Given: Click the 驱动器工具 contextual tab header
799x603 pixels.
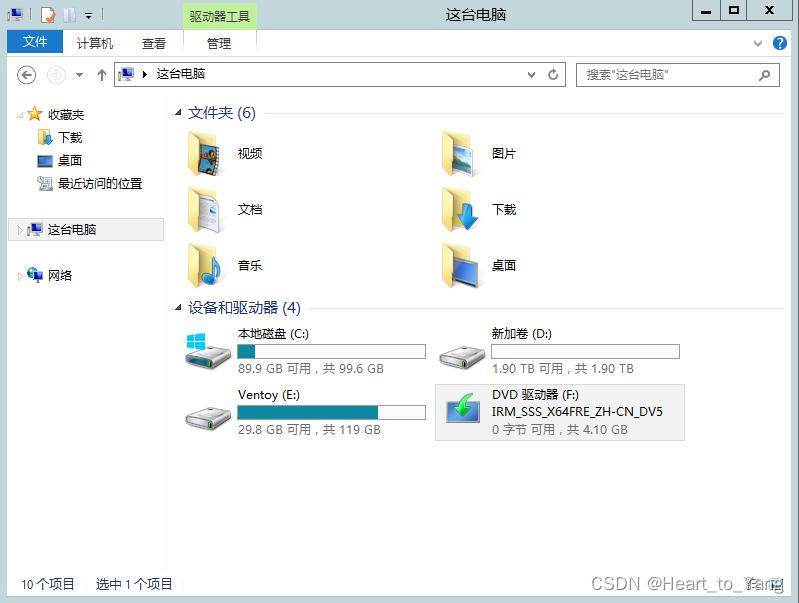Looking at the screenshot, I should [x=220, y=16].
